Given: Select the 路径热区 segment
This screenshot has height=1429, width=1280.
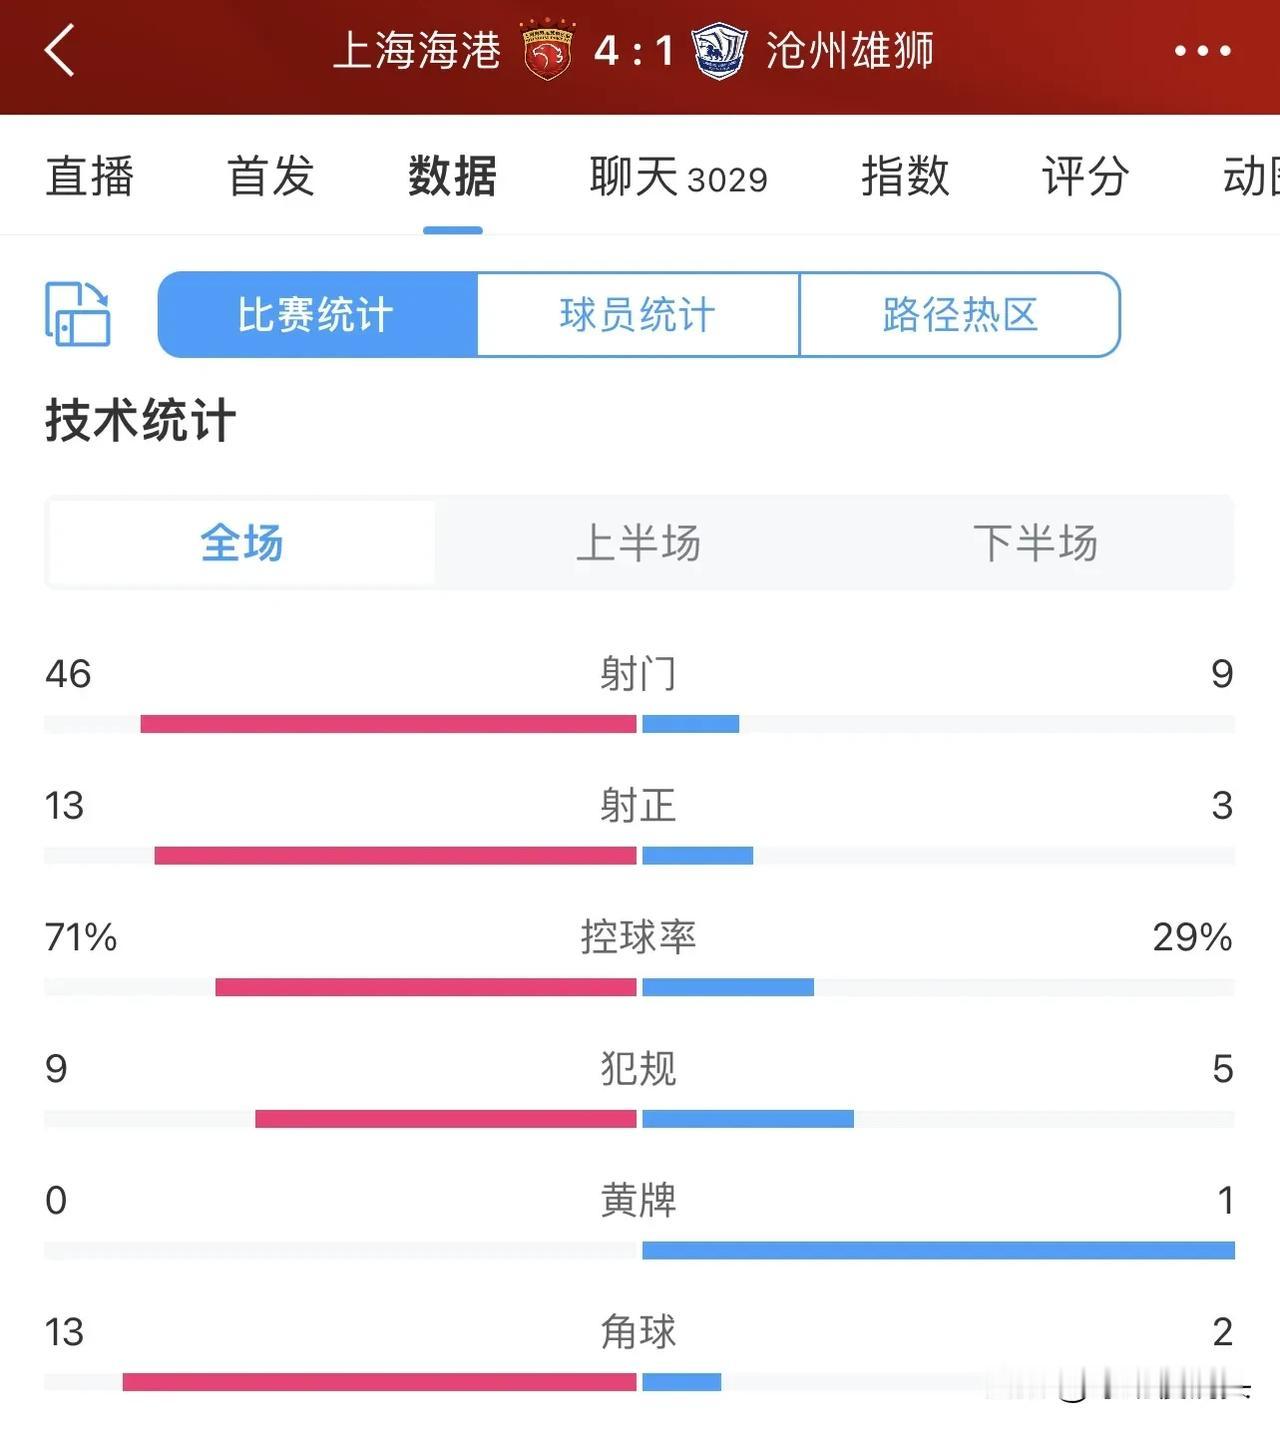Looking at the screenshot, I should (x=960, y=314).
